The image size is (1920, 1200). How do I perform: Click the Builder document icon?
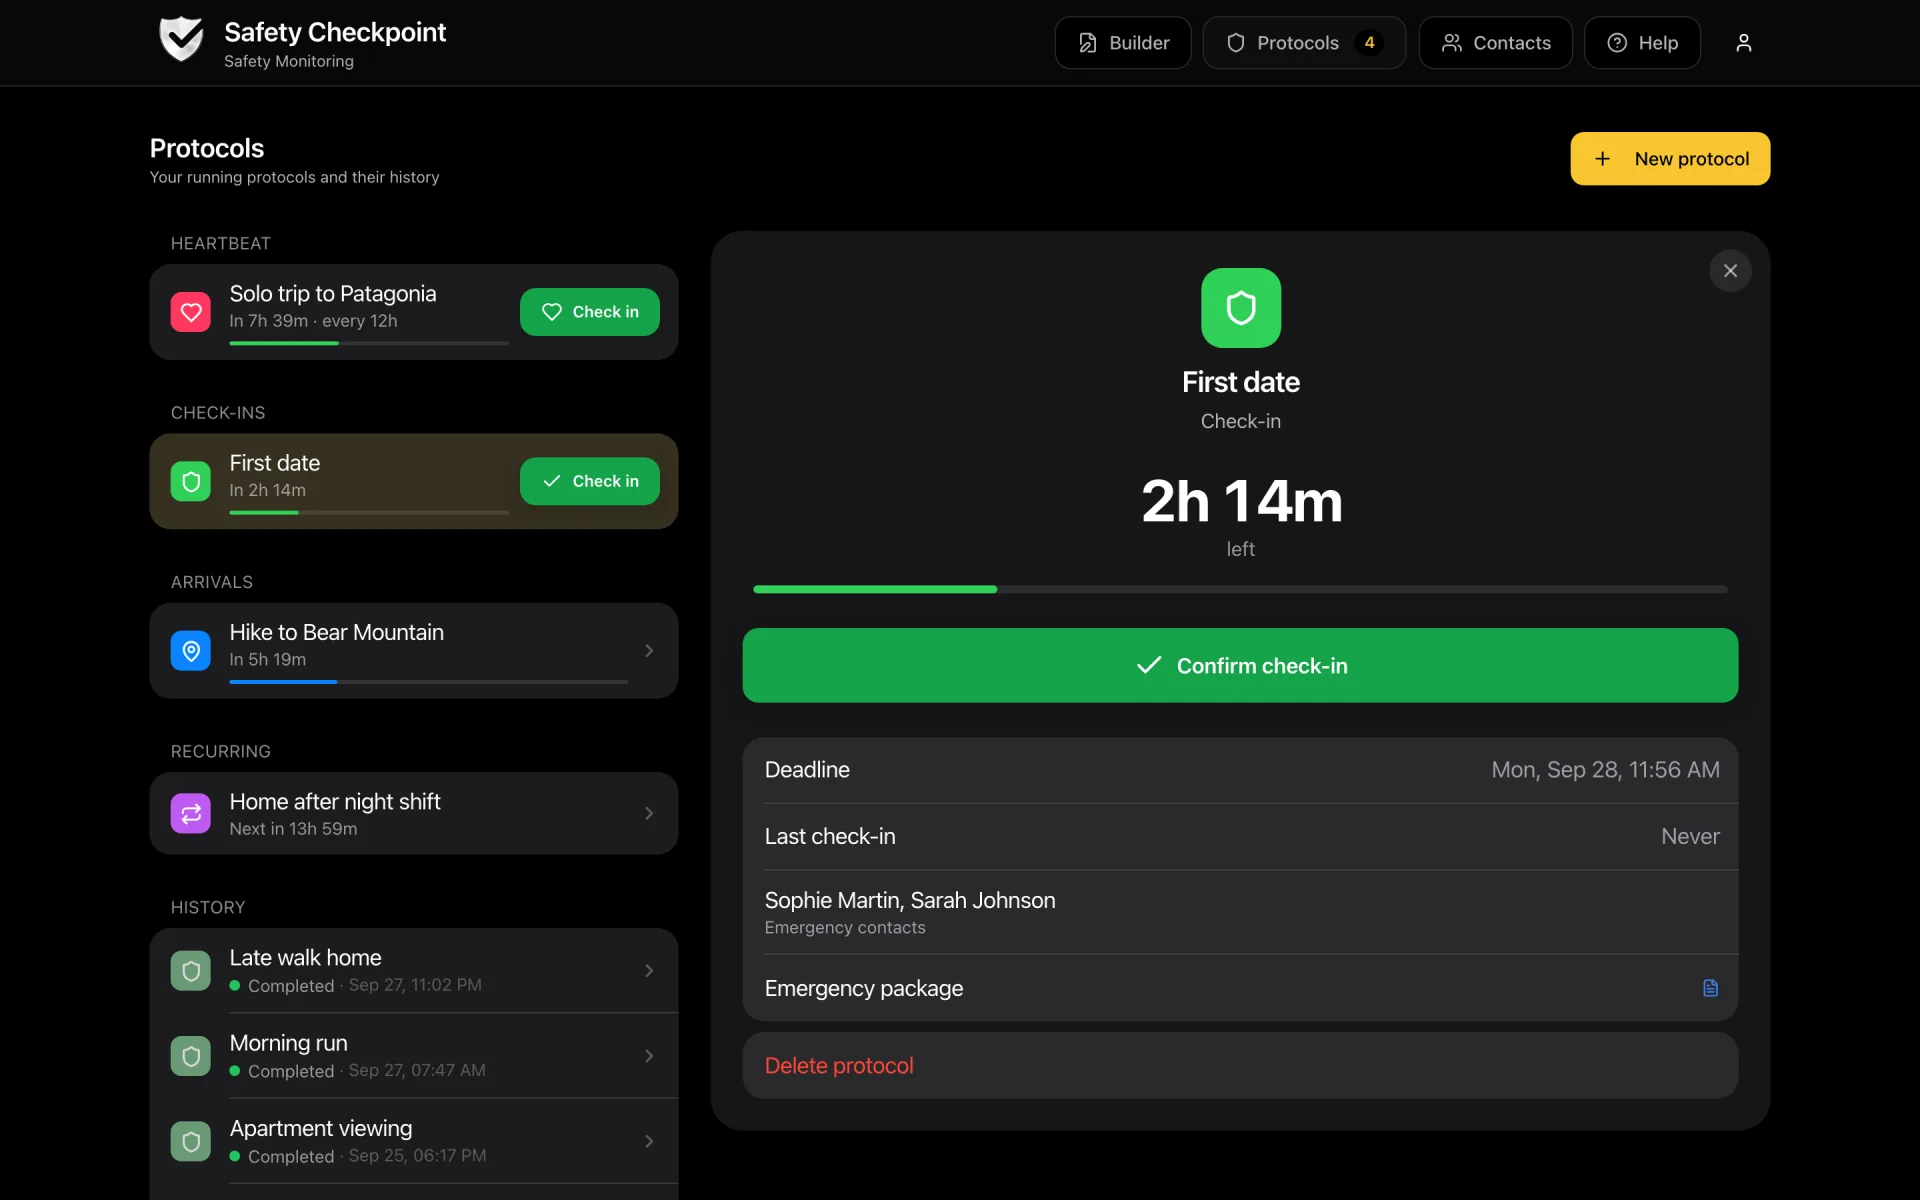point(1087,43)
